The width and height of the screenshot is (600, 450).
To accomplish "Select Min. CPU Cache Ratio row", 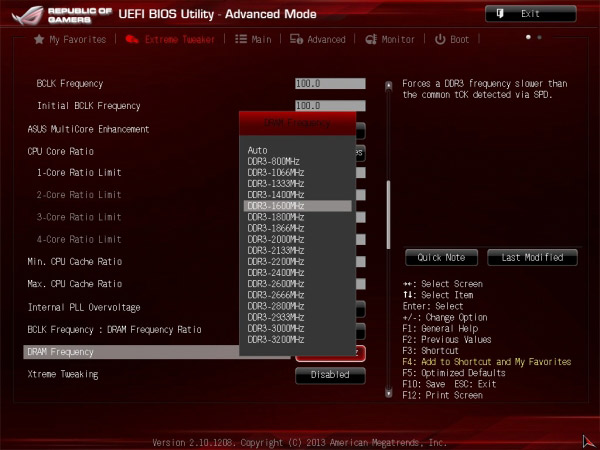I will coord(75,262).
